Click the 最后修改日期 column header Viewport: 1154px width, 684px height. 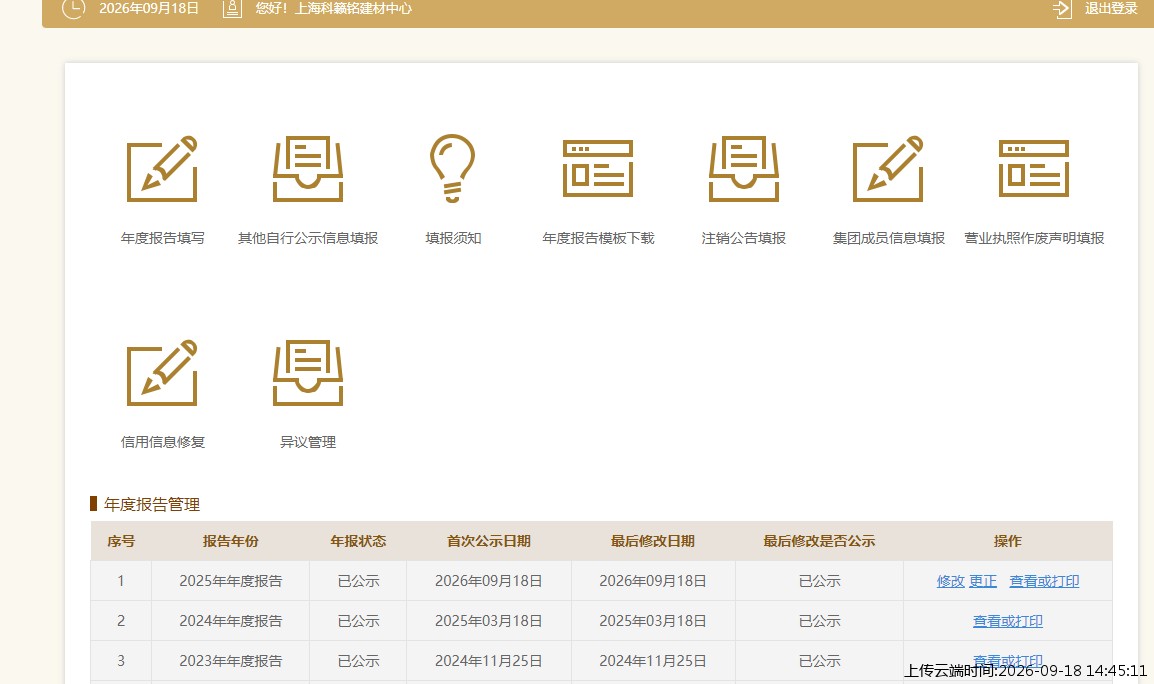[x=653, y=541]
